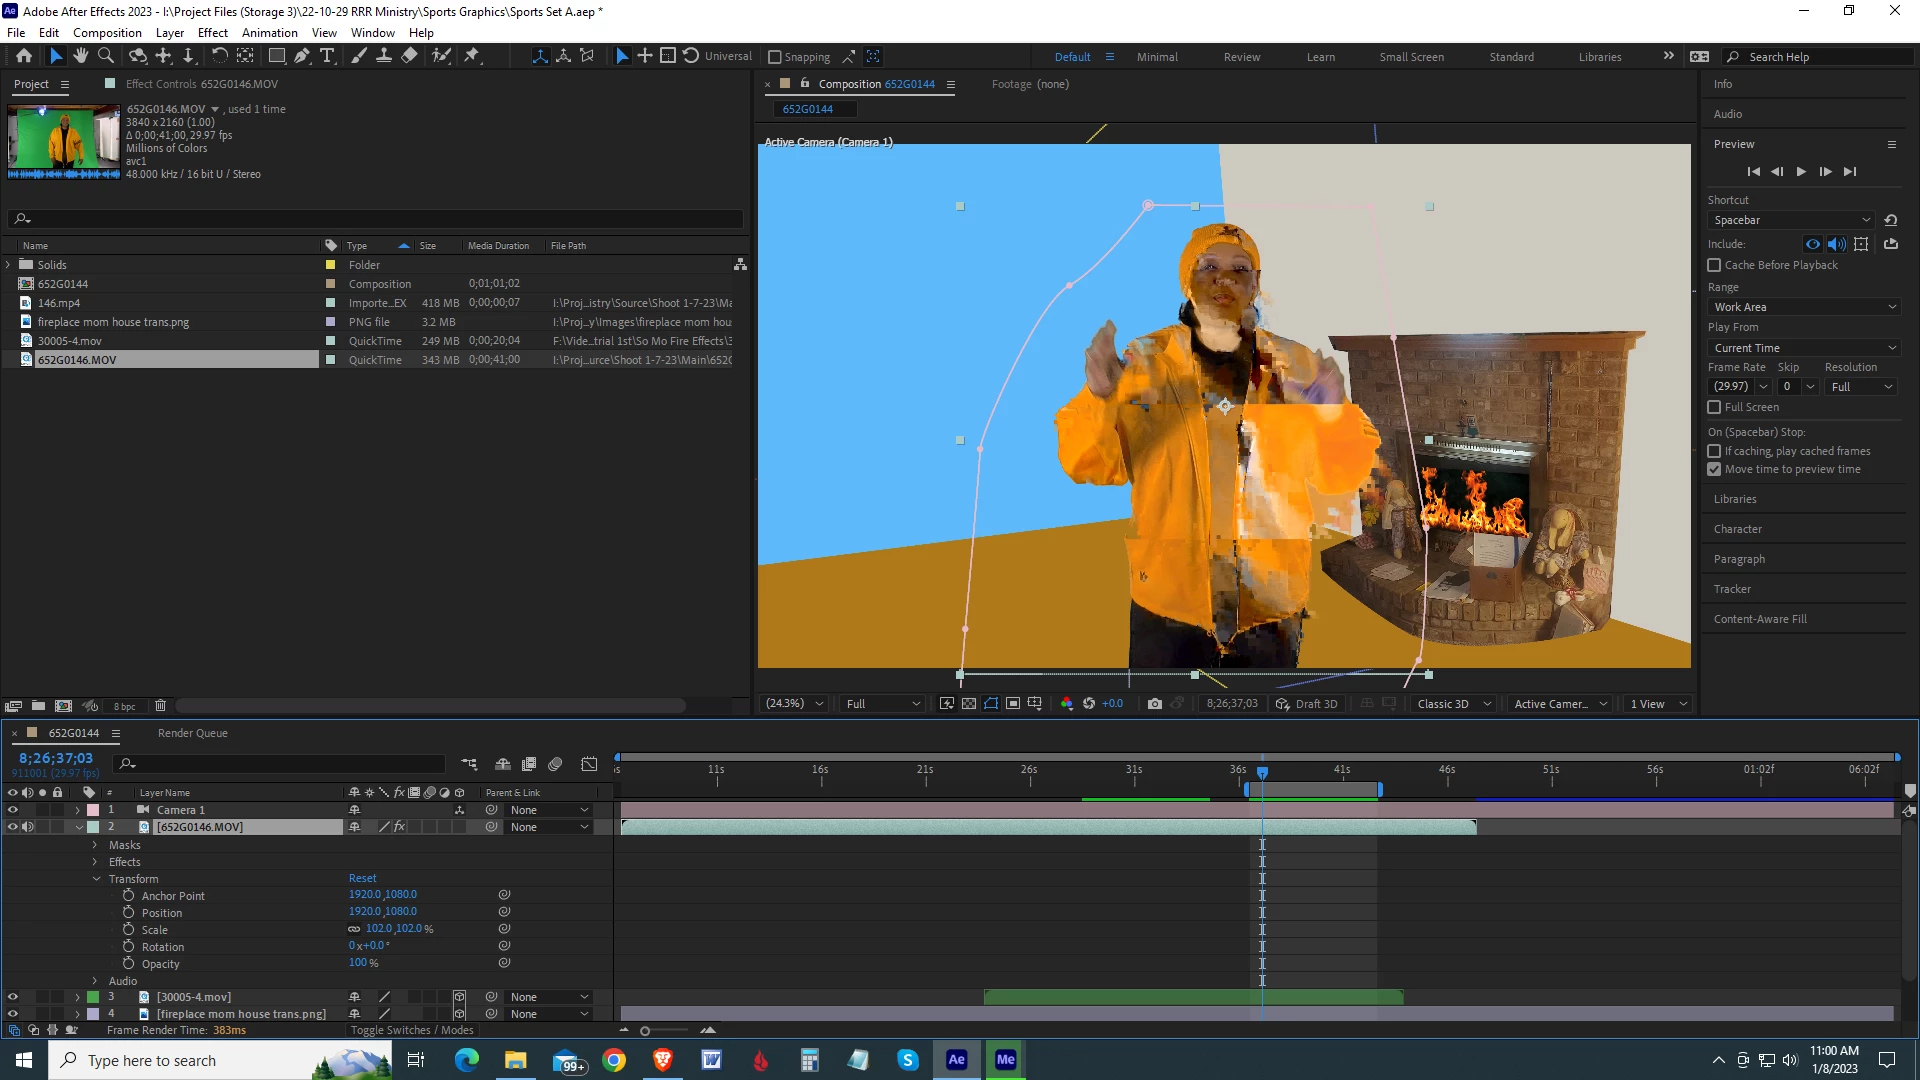Open the viewer resolution Full dropdown

point(882,704)
